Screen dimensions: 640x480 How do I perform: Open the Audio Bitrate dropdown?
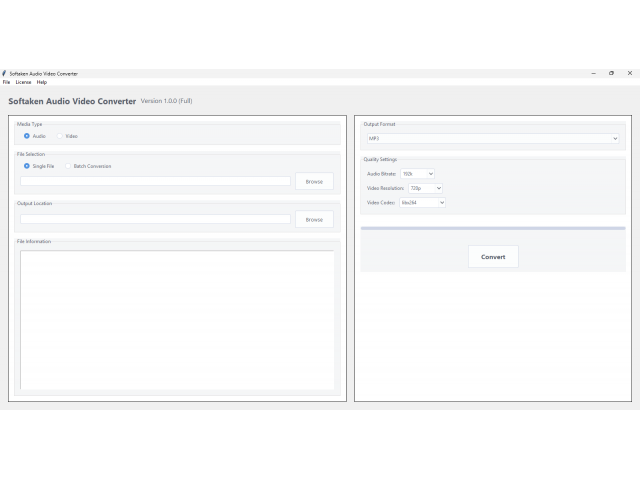(417, 174)
